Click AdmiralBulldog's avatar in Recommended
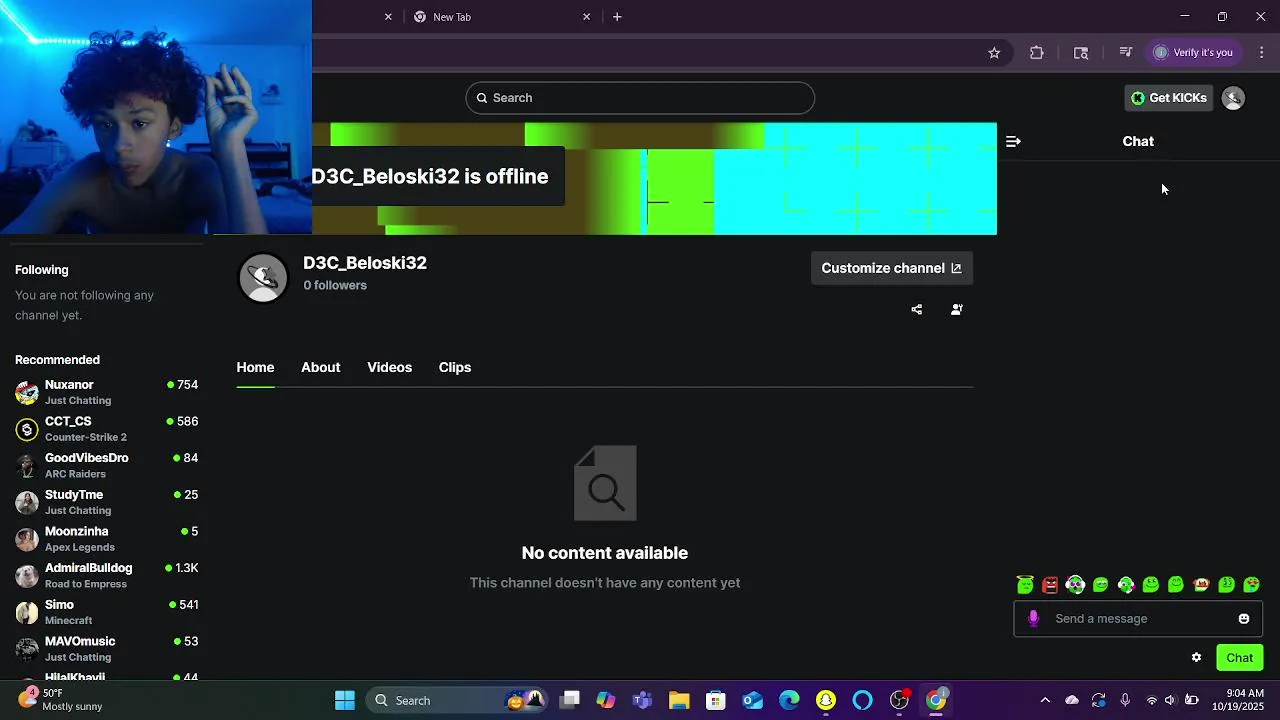Viewport: 1280px width, 720px height. click(27, 576)
